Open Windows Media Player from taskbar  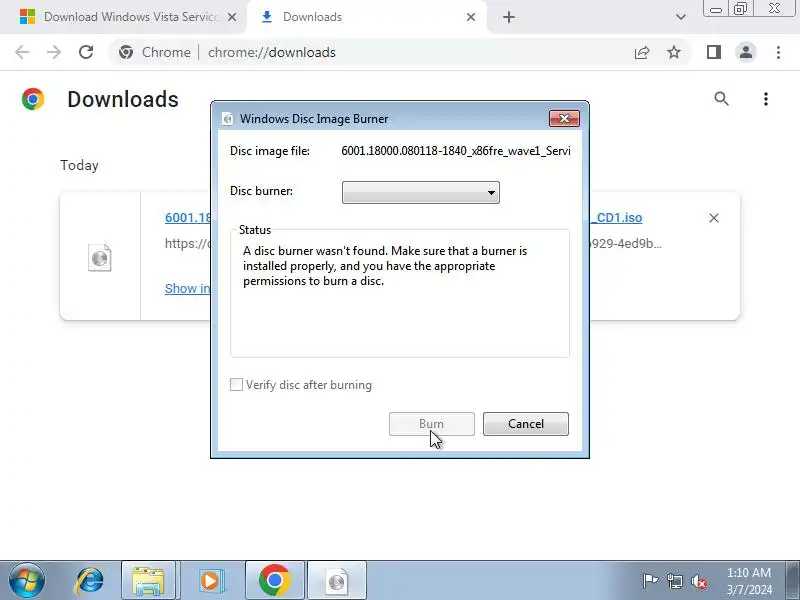(210, 581)
